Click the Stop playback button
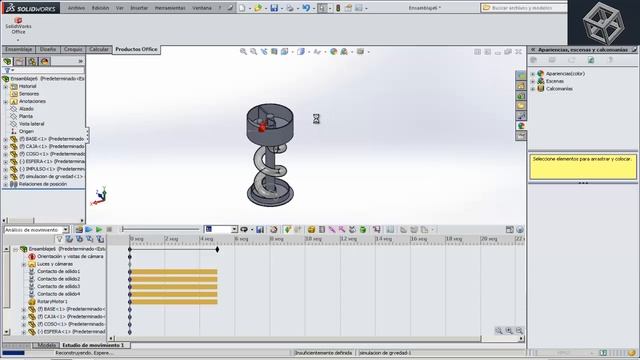The image size is (640, 360). 109,230
